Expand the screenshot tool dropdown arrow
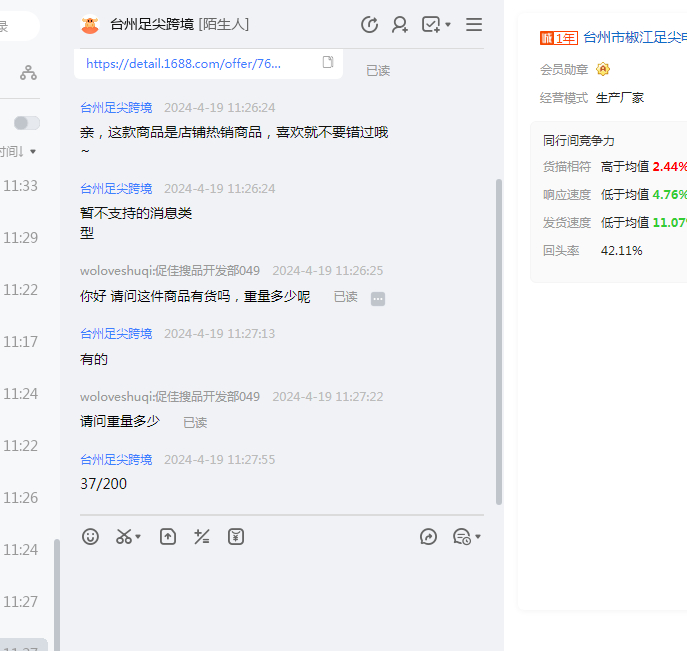 coord(139,537)
